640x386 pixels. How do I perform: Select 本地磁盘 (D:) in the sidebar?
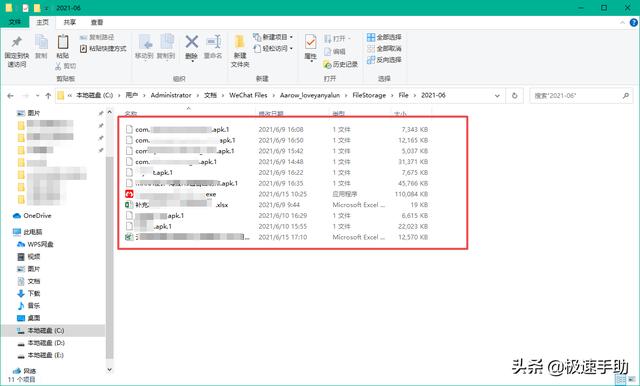[x=41, y=343]
